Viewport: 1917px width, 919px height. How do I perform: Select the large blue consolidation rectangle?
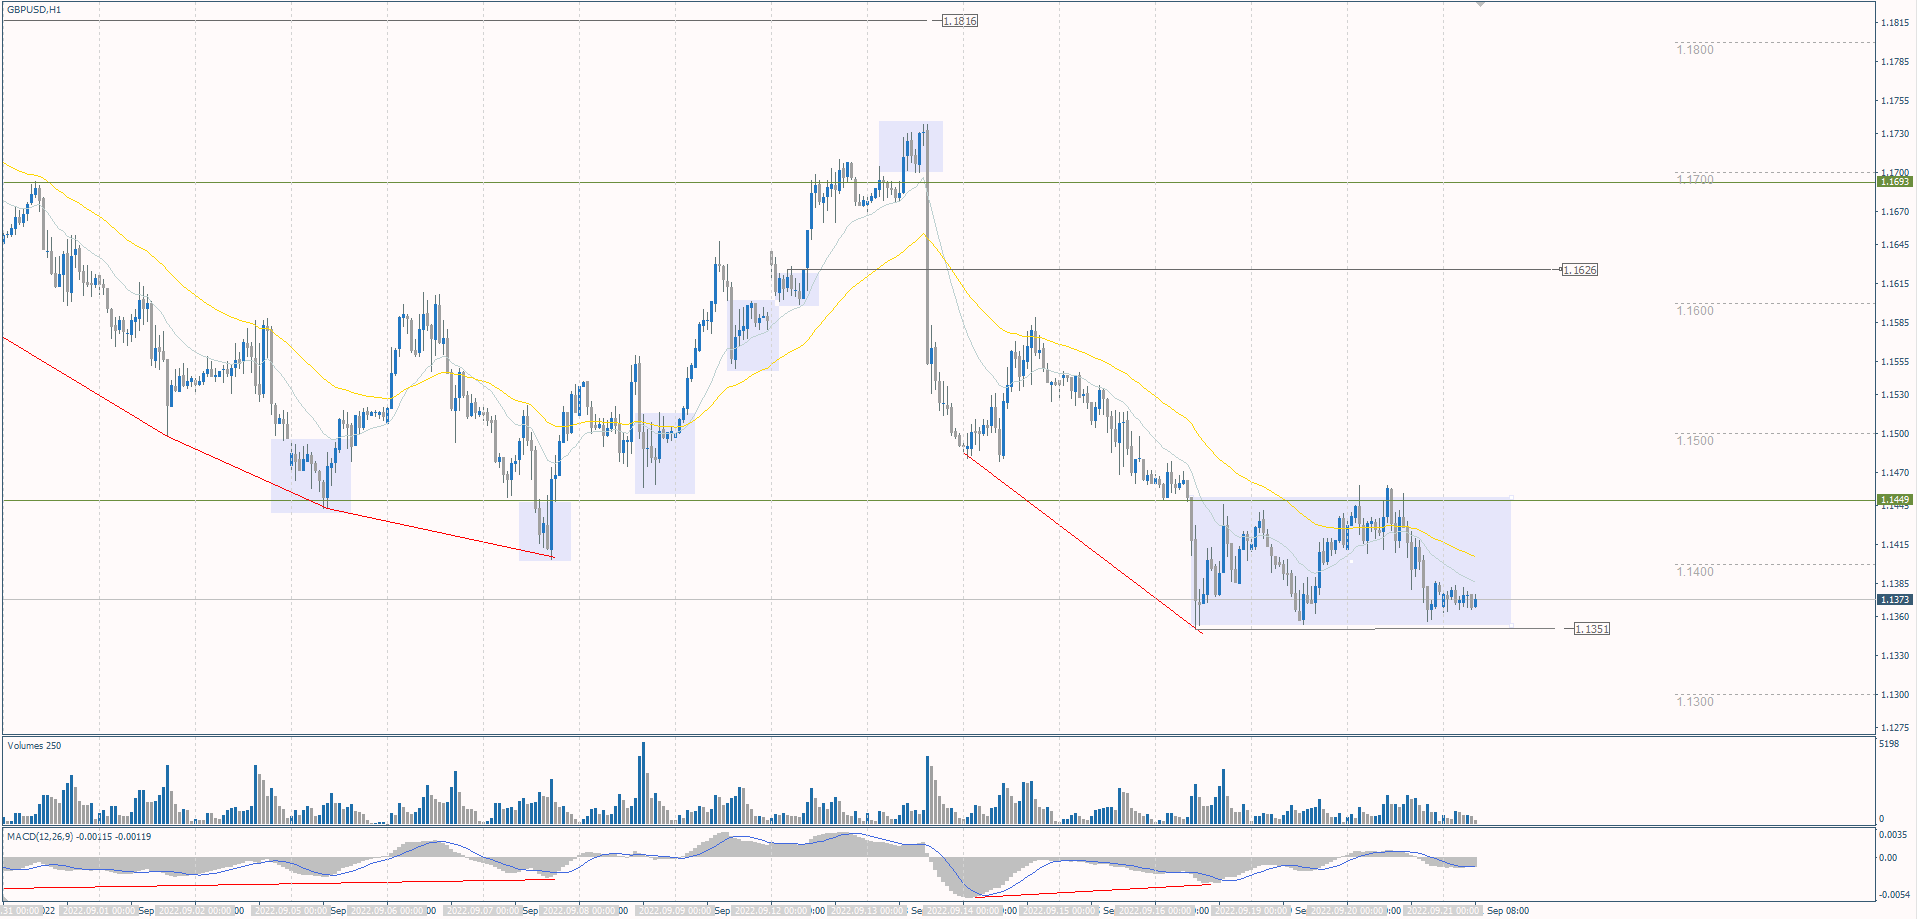1353,562
